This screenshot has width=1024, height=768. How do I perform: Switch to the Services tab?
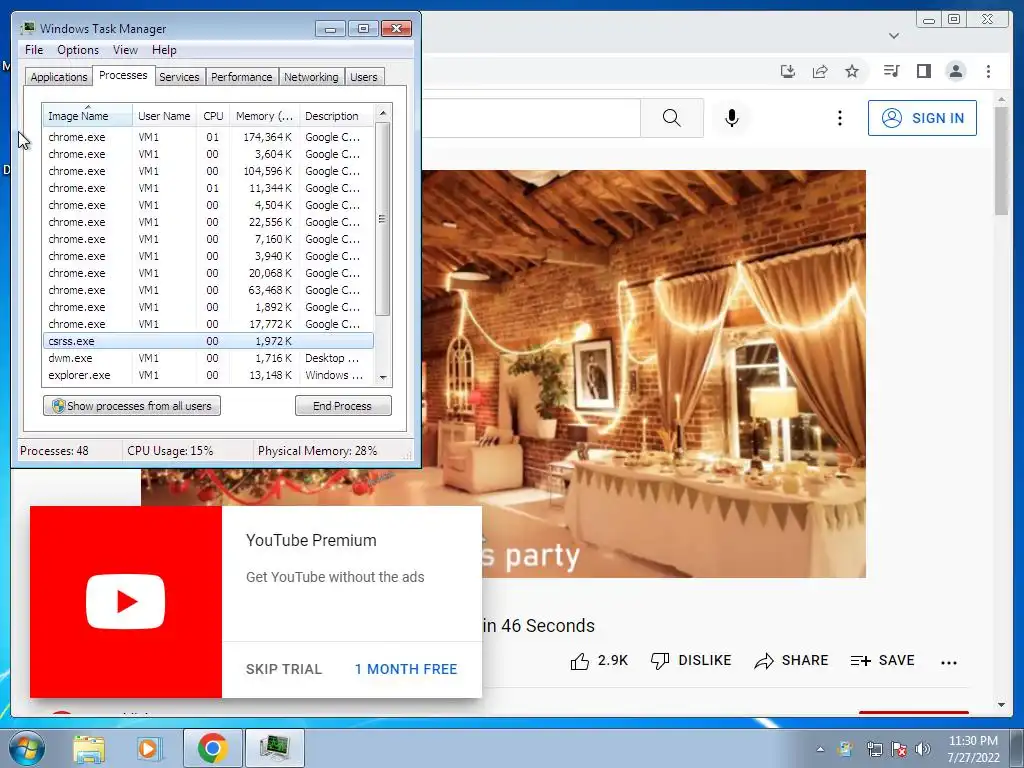click(x=179, y=77)
